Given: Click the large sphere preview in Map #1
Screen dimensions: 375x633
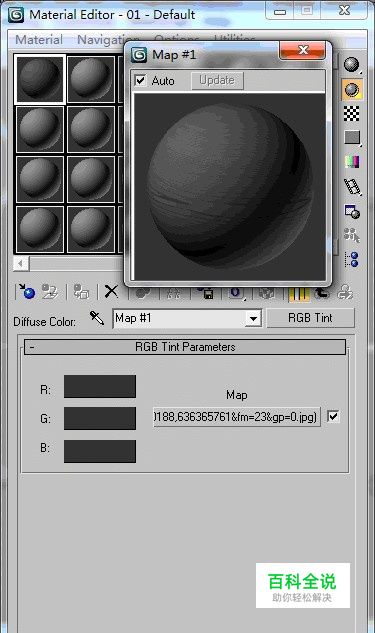Looking at the screenshot, I should click(x=229, y=186).
